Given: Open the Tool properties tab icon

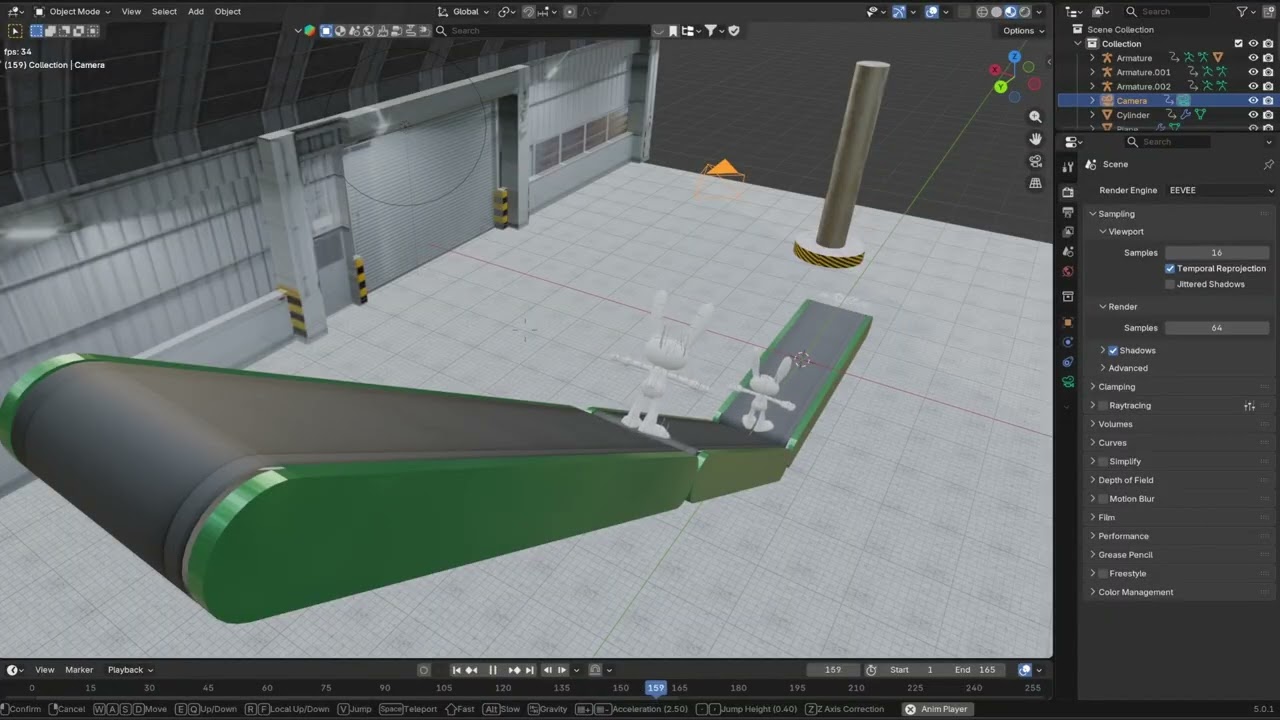Looking at the screenshot, I should 1068,167.
